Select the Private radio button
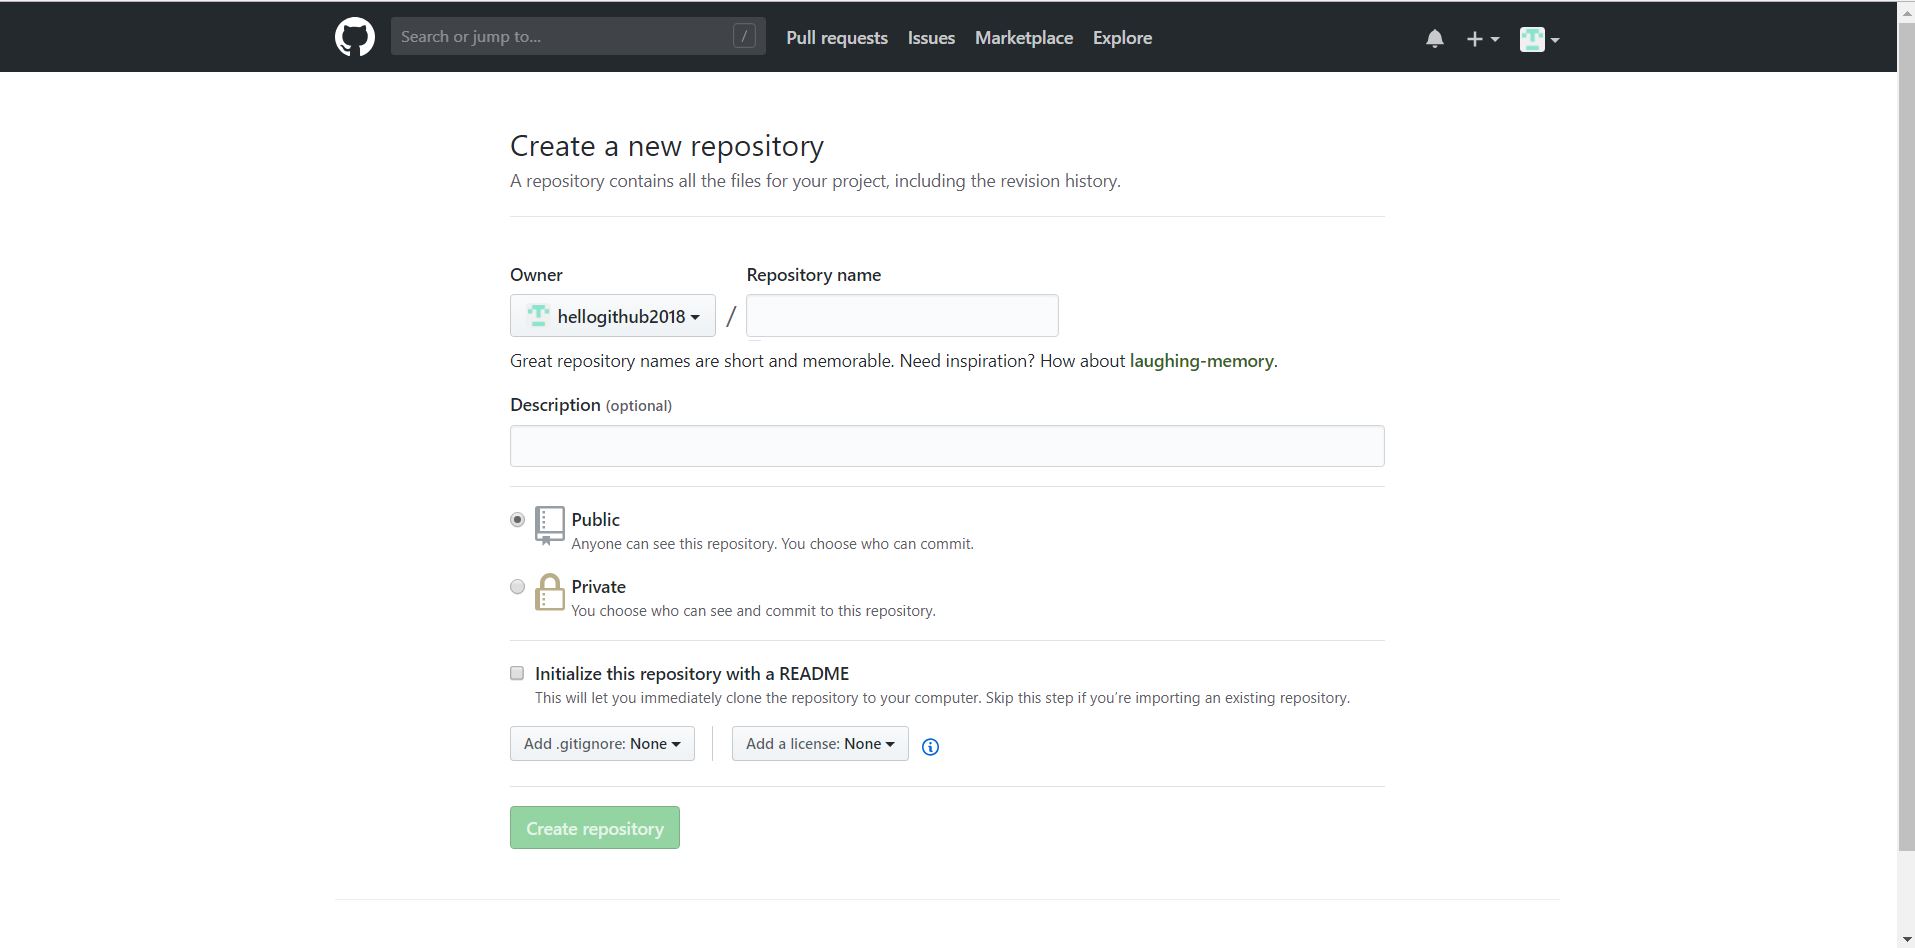 click(517, 586)
